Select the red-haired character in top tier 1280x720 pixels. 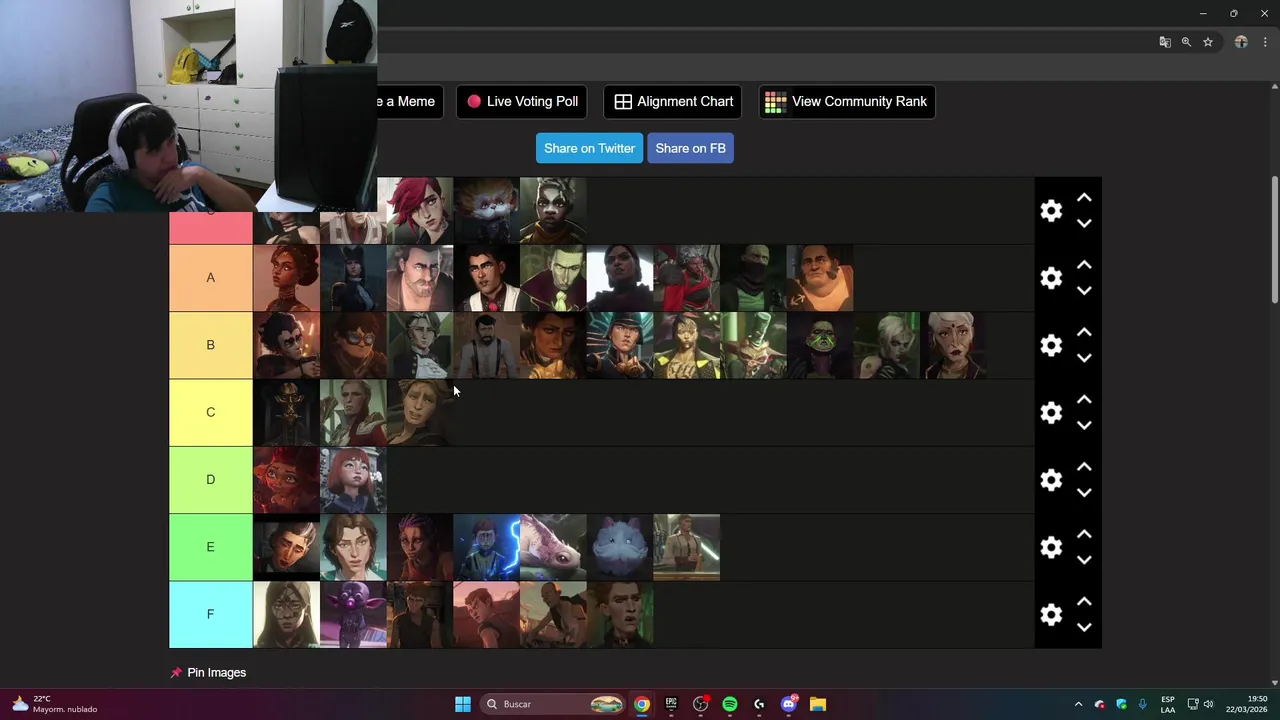[x=419, y=210]
